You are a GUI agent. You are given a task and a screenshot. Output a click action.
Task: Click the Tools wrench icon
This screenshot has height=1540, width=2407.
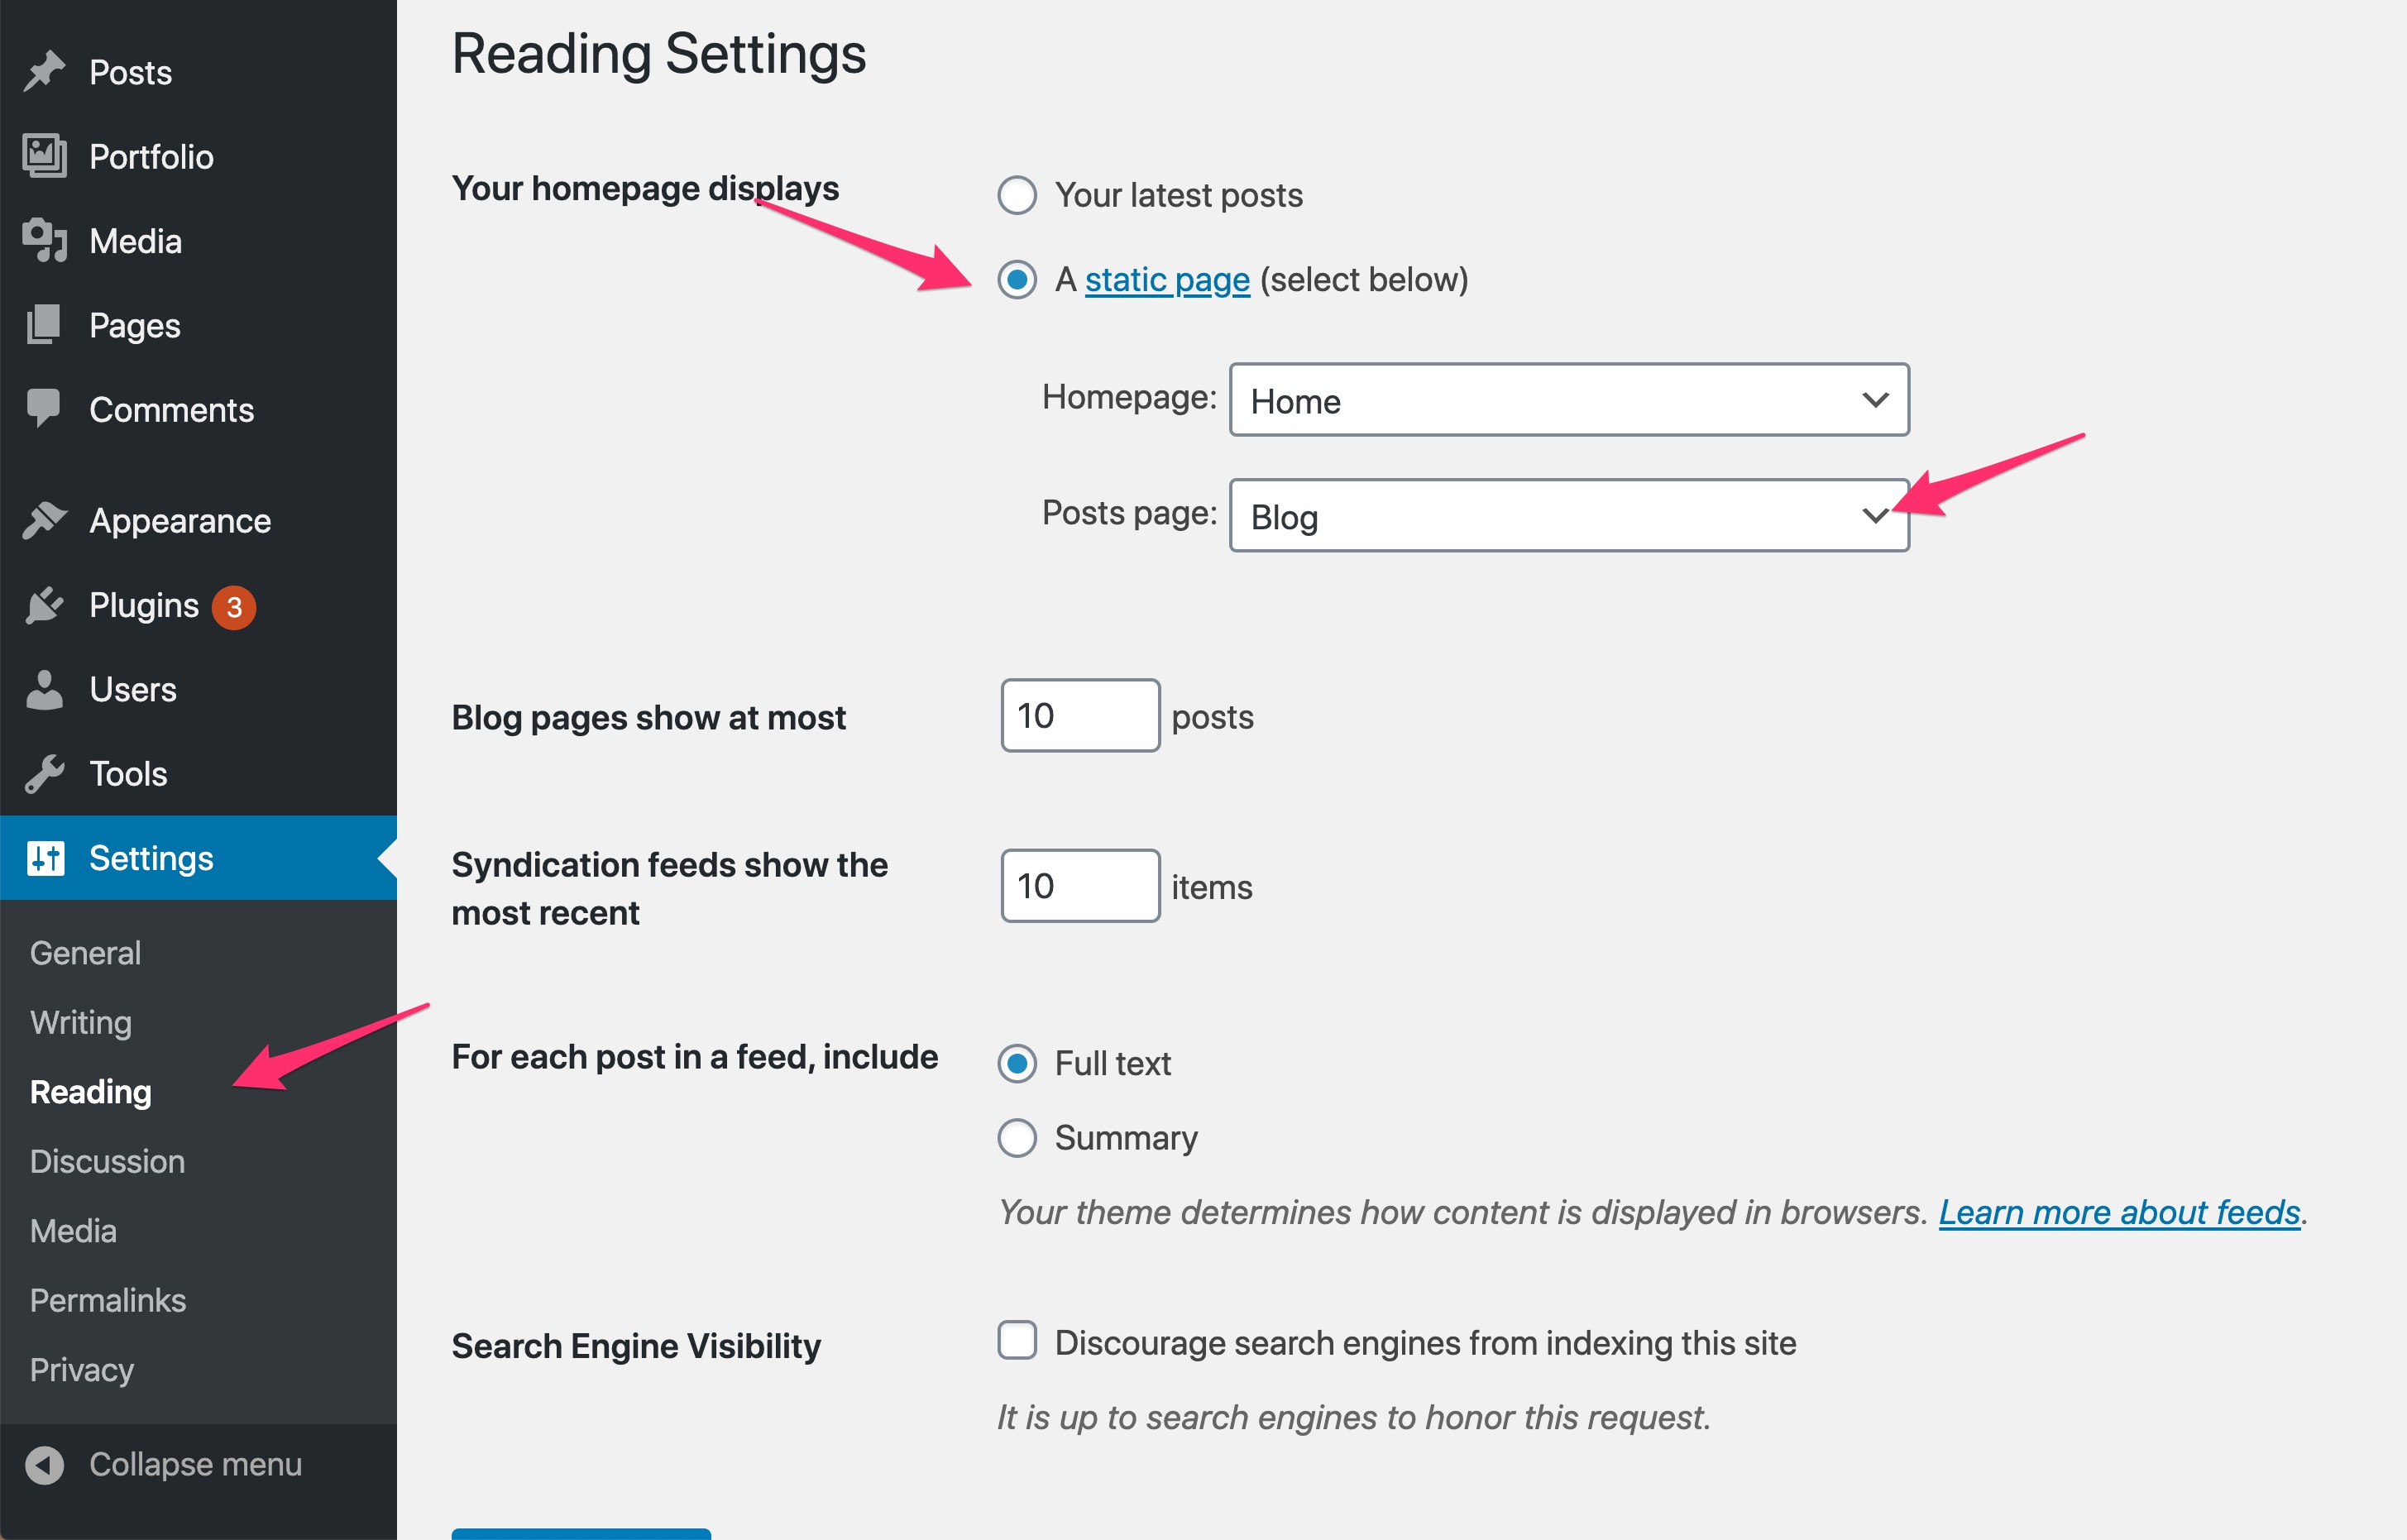(x=44, y=773)
